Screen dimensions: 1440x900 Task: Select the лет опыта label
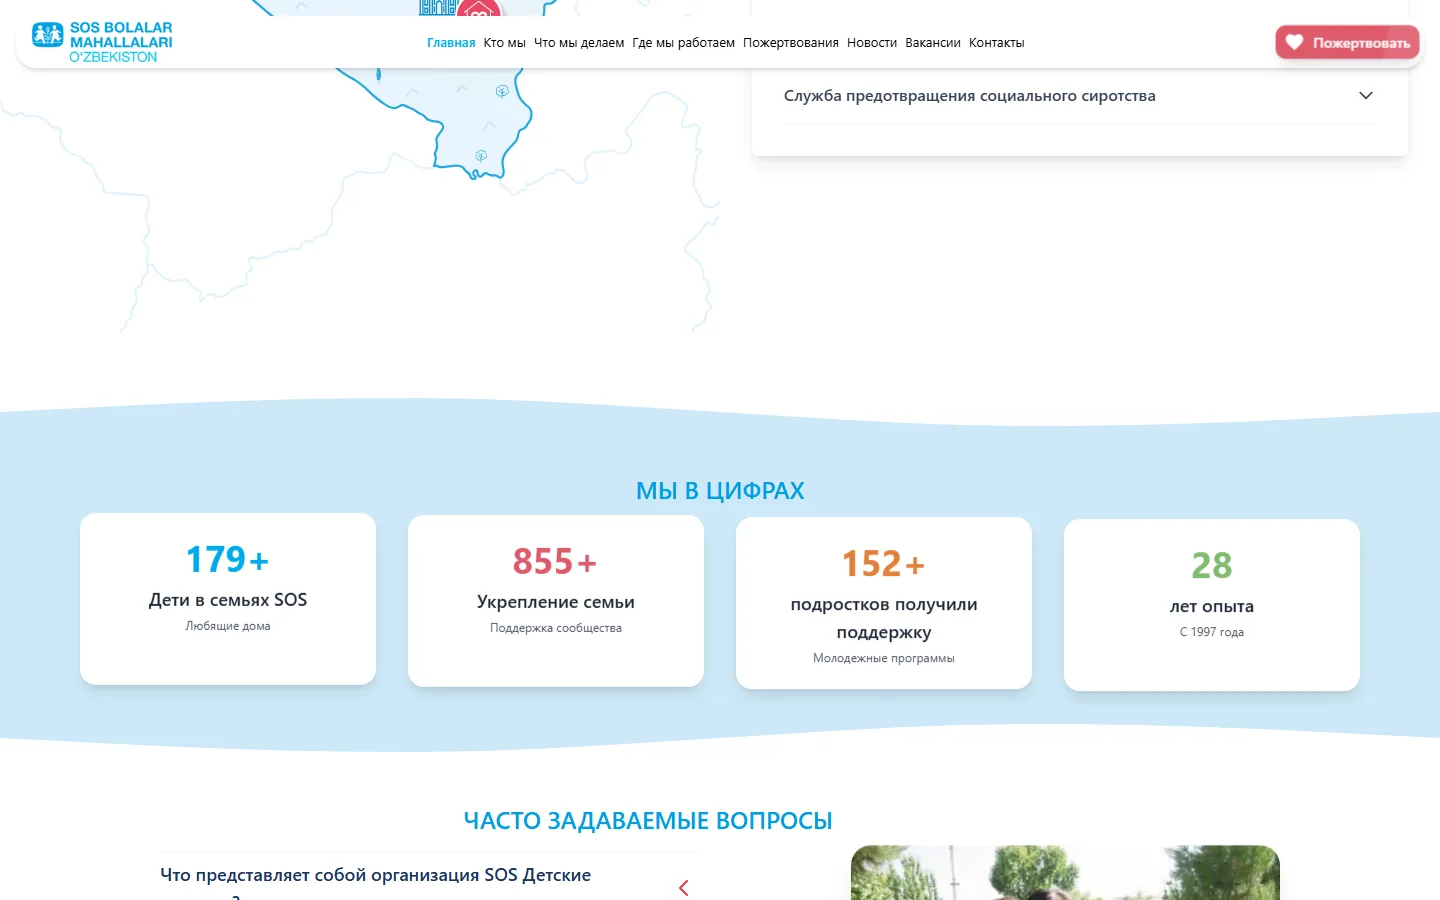(1212, 606)
